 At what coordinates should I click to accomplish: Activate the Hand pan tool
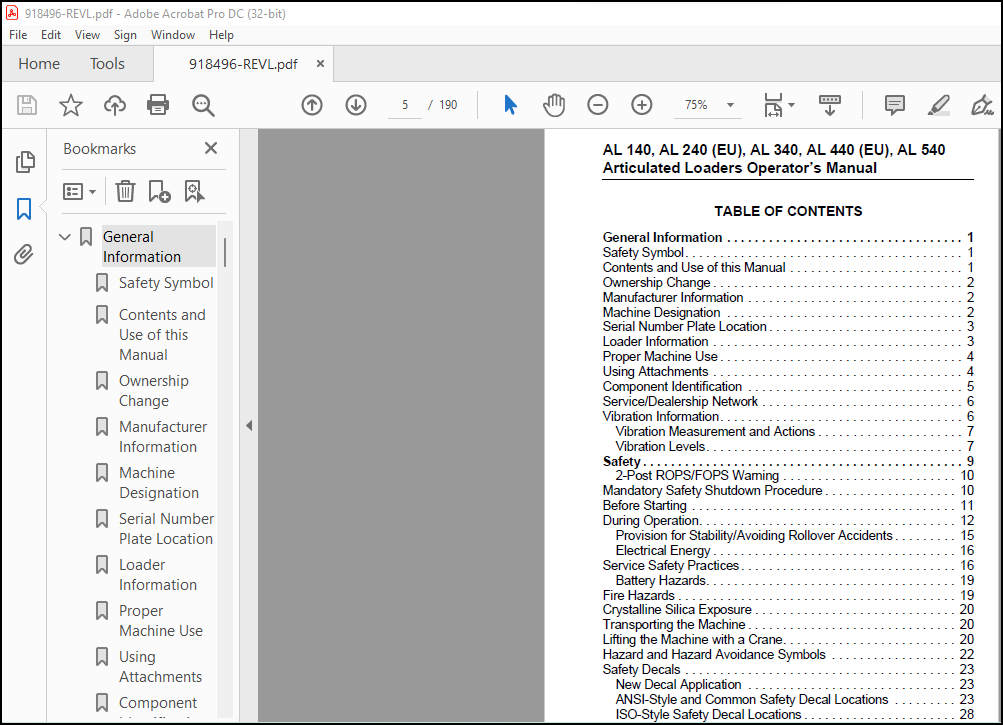tap(553, 105)
